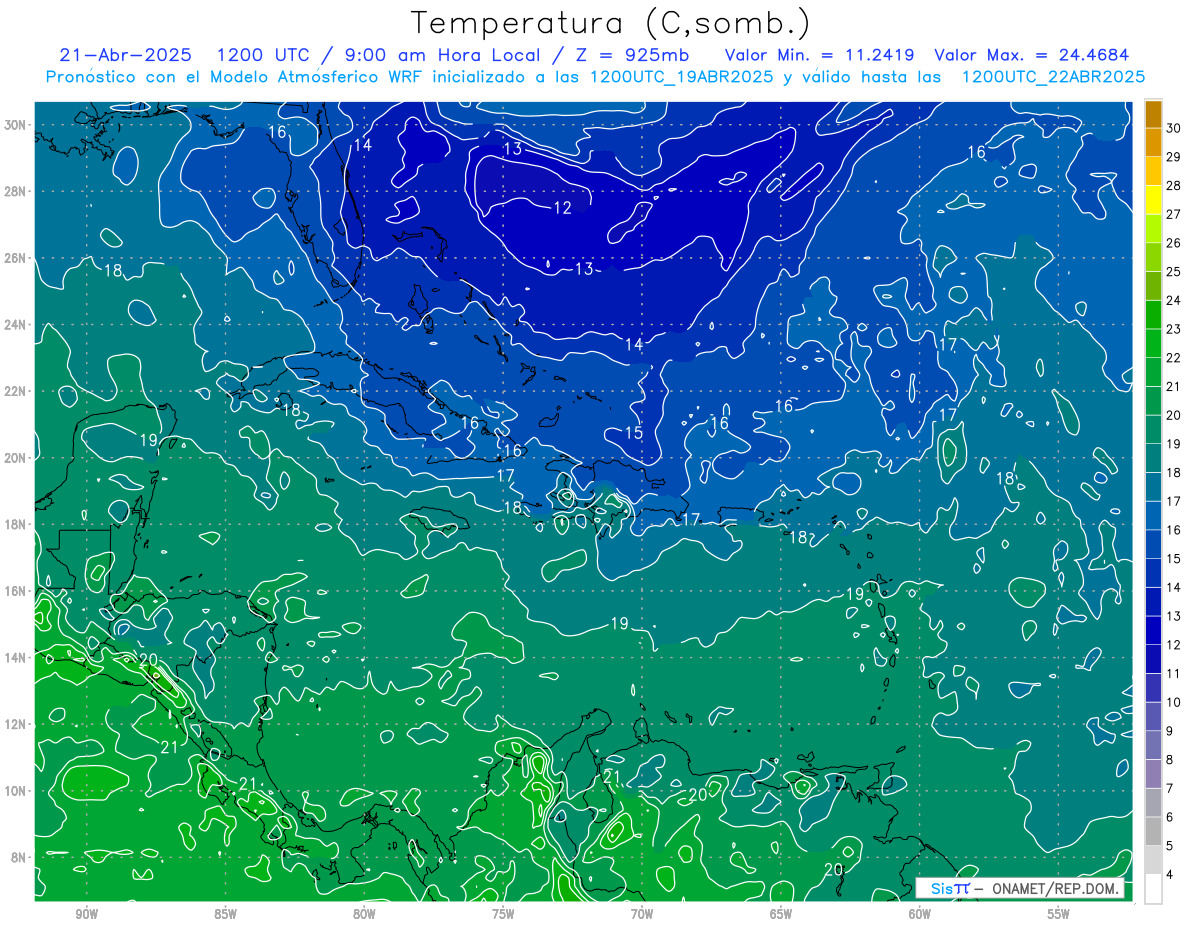Click latitude axis label "14N"
Screen dimensions: 1200x927
[x=14, y=658]
